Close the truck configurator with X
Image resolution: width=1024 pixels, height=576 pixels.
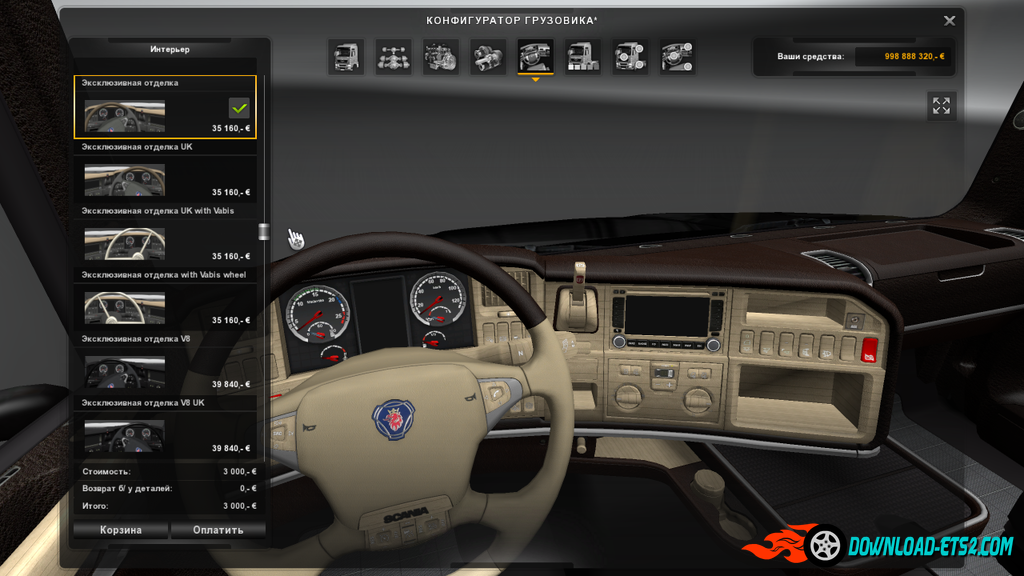coord(950,21)
